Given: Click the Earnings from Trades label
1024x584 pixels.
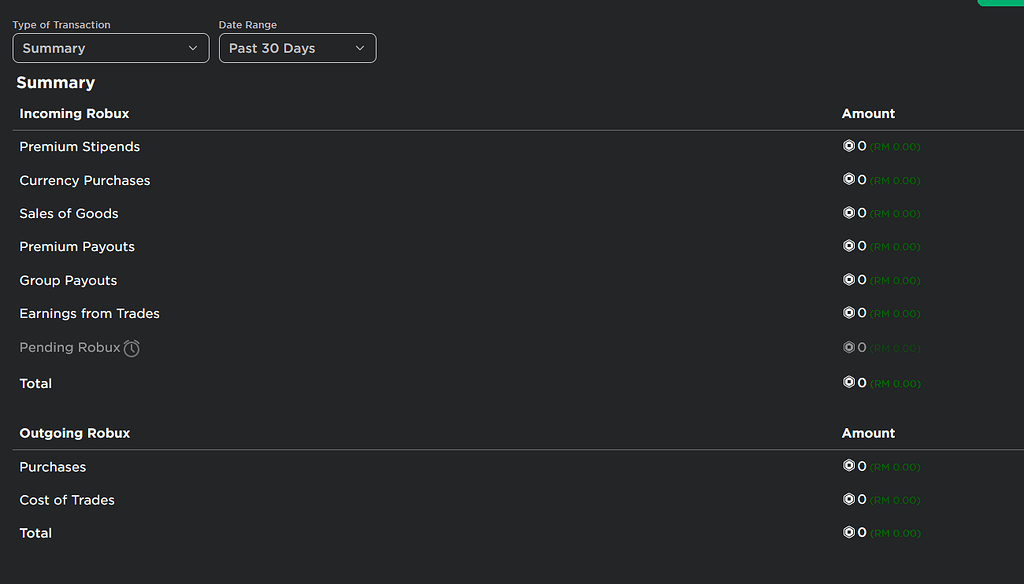Looking at the screenshot, I should pos(90,314).
